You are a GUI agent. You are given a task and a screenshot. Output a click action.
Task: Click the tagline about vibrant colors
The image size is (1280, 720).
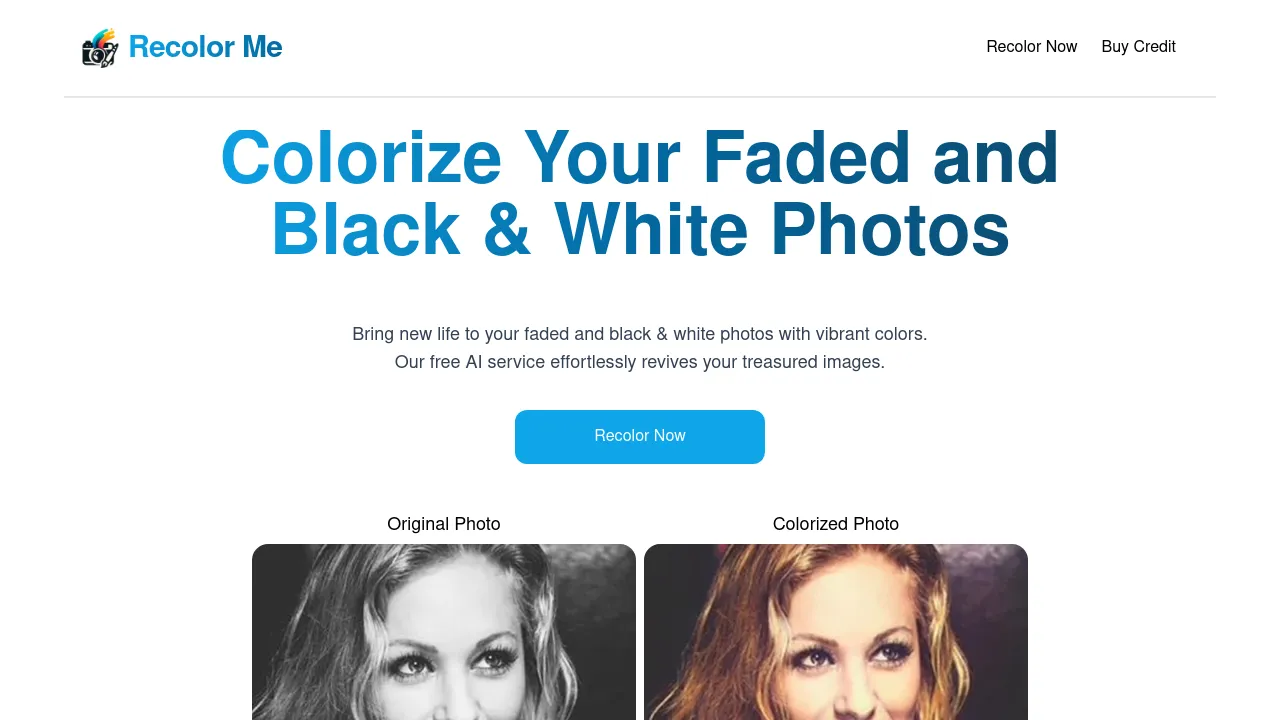click(640, 334)
